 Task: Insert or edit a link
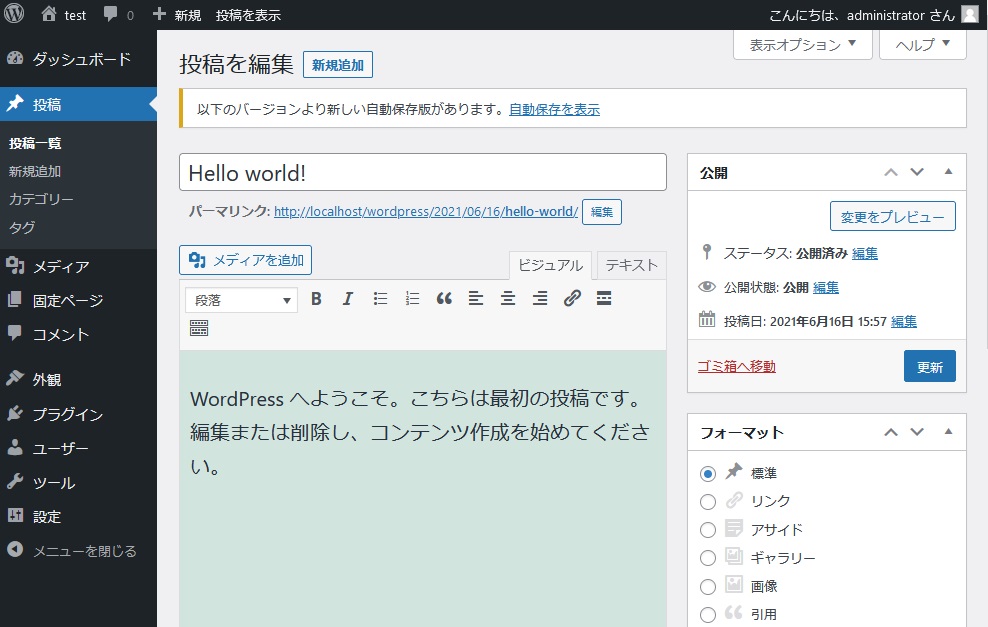[572, 299]
